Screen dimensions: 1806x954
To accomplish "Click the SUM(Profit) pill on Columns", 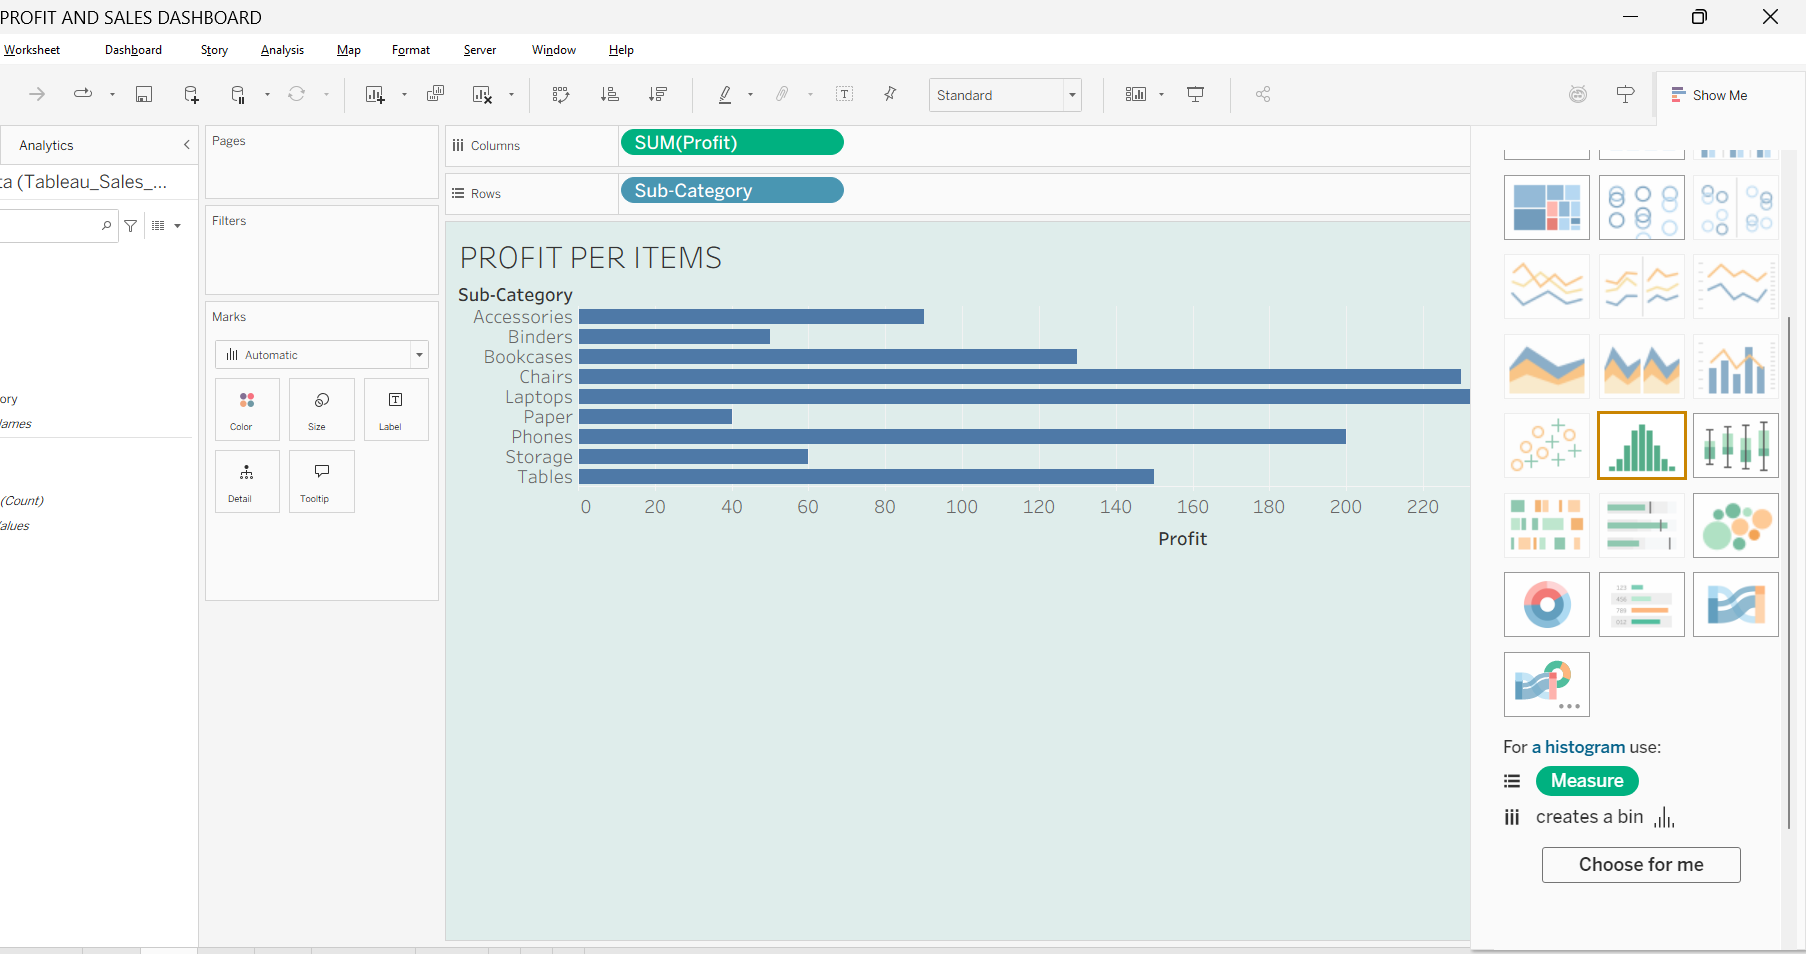I will coord(732,143).
